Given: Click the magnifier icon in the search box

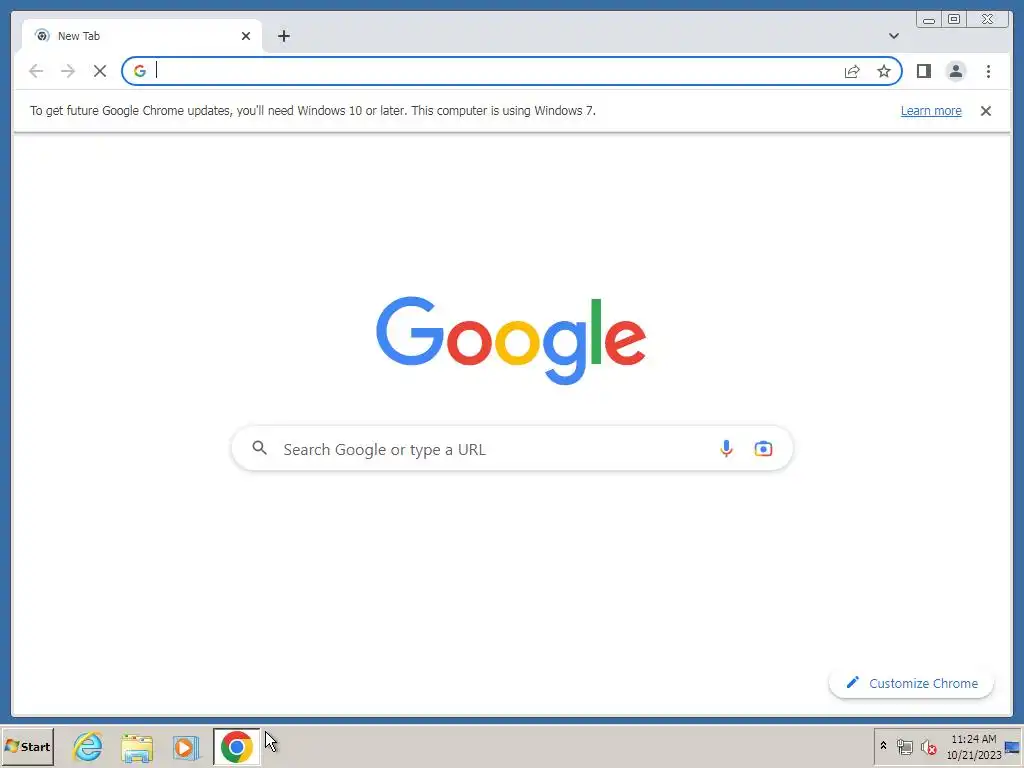Looking at the screenshot, I should click(259, 448).
